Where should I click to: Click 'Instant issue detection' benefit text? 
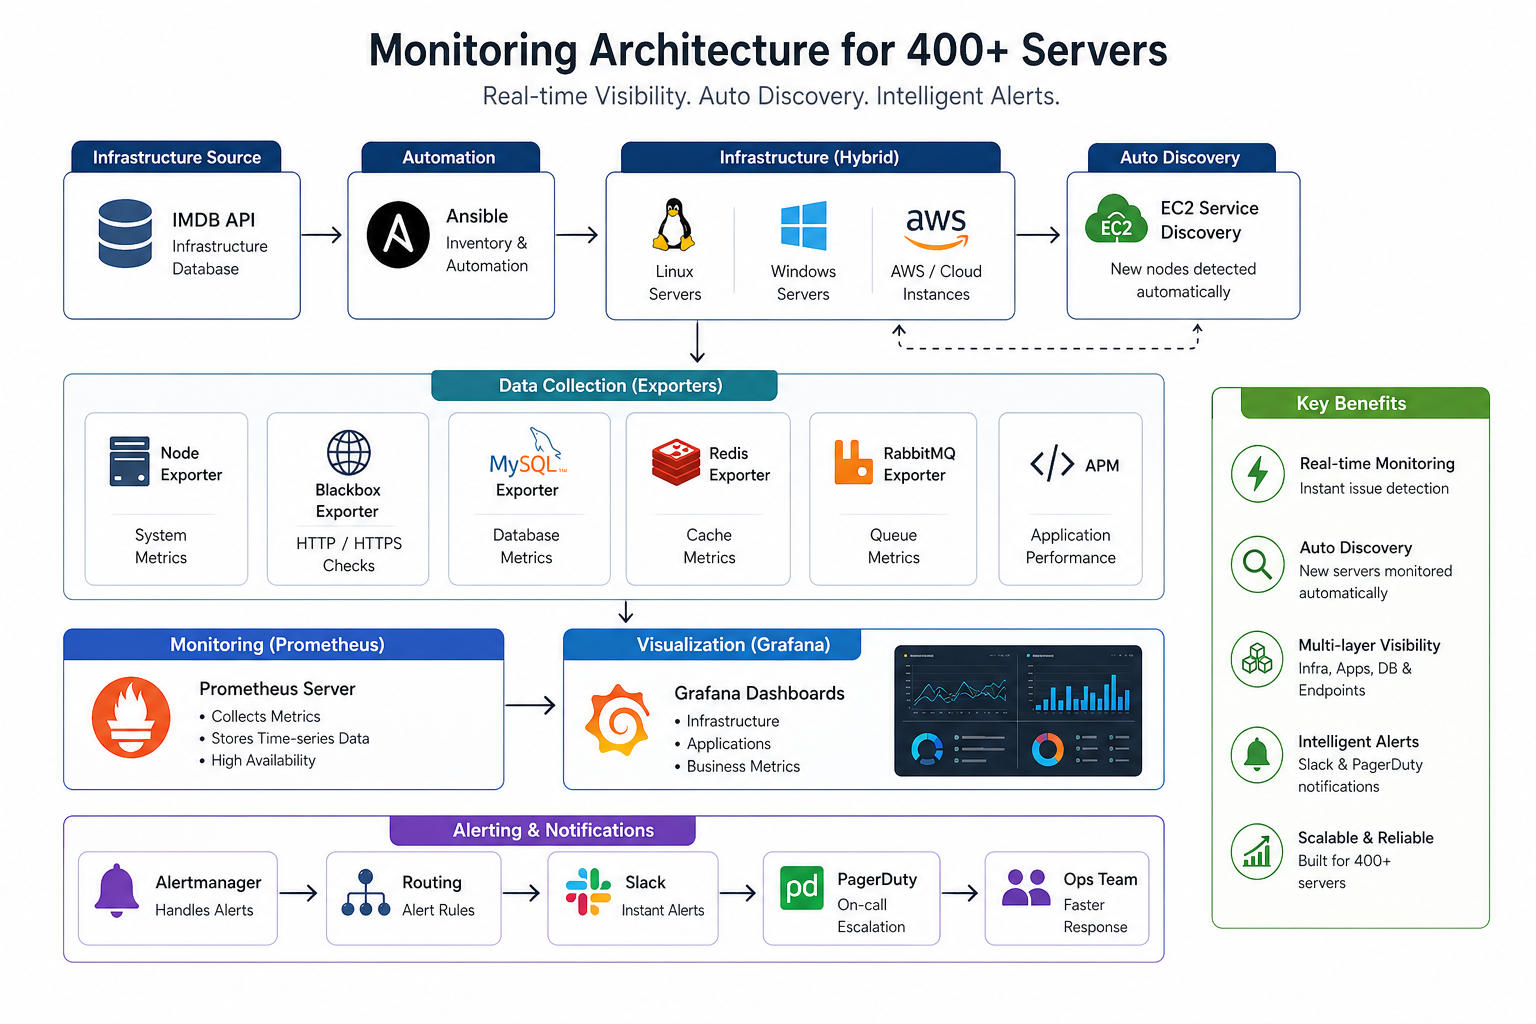[1374, 488]
